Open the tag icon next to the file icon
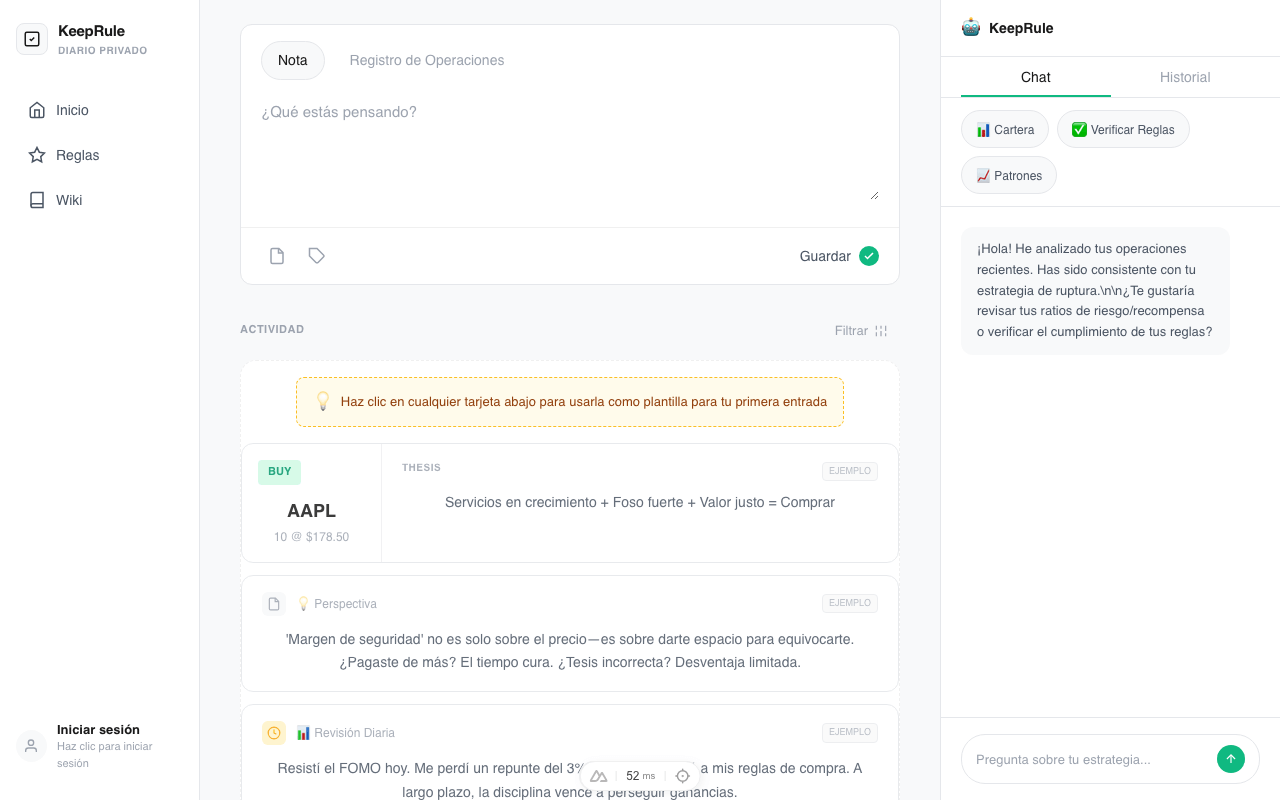Image resolution: width=1280 pixels, height=800 pixels. 316,256
